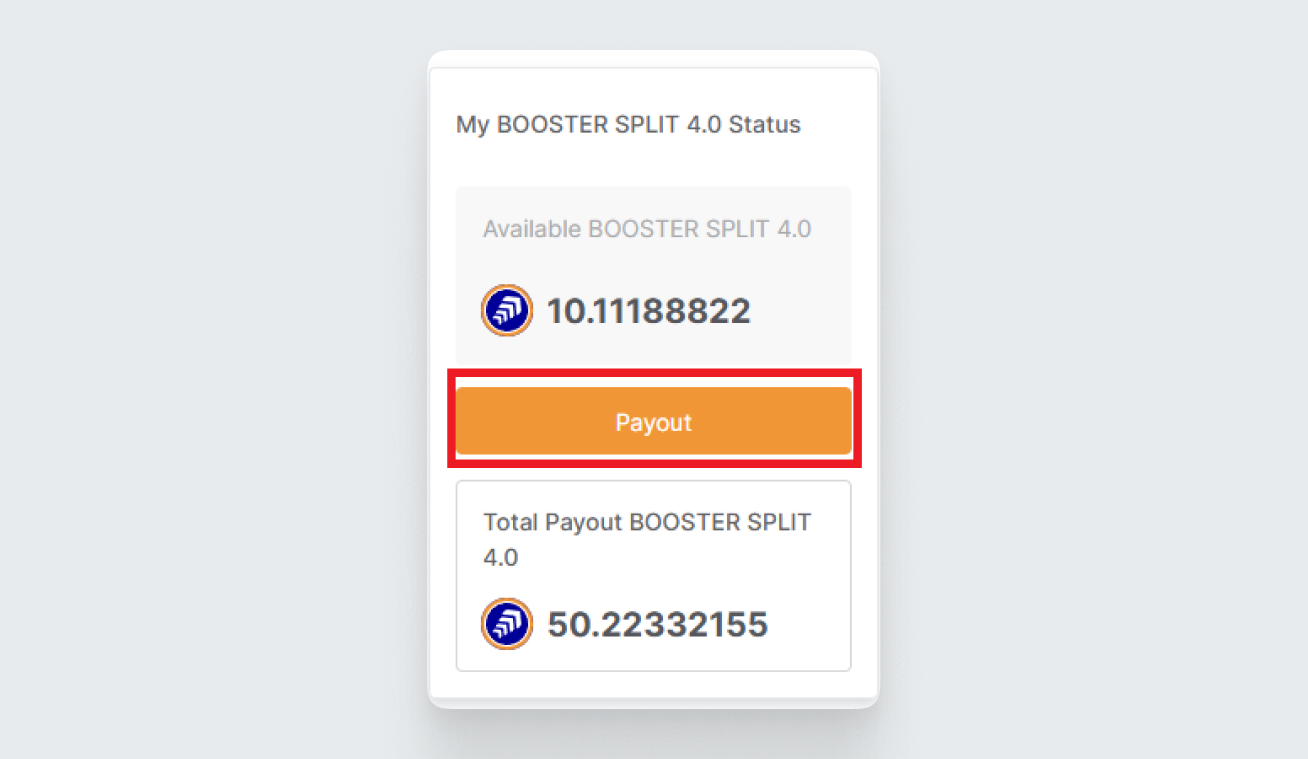Click the gray page background right of the card
This screenshot has height=759, width=1308.
(1100, 380)
